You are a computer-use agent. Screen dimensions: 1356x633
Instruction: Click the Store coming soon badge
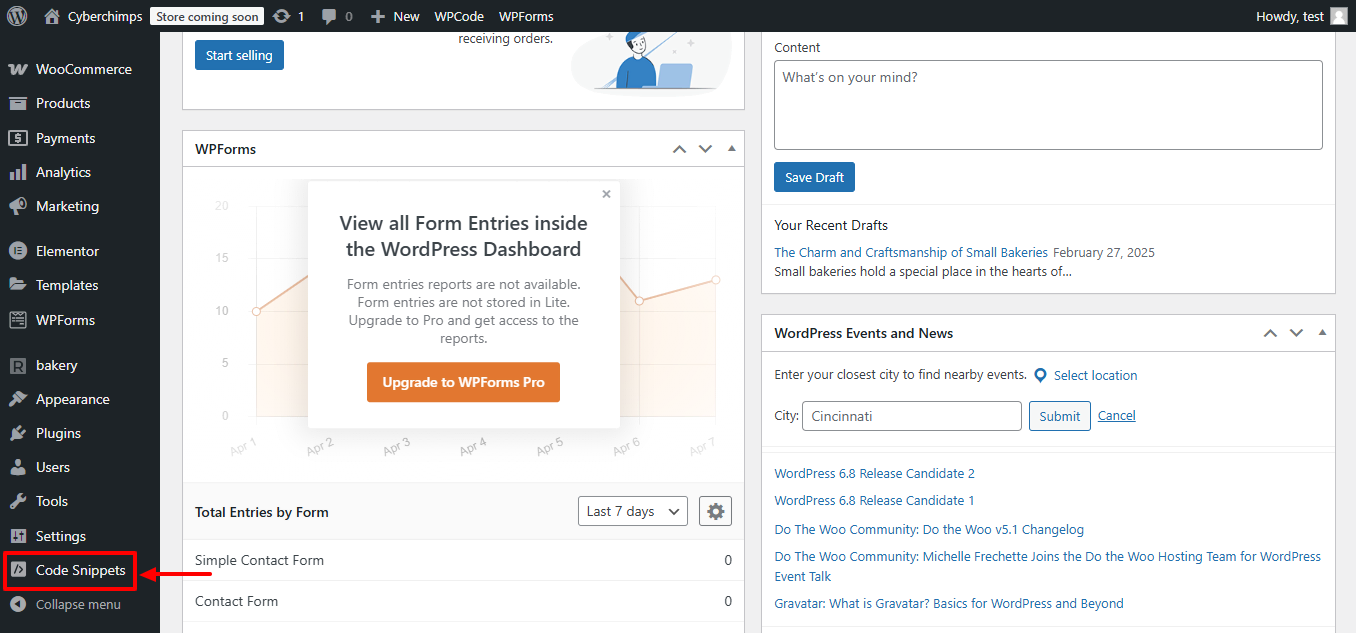207,16
